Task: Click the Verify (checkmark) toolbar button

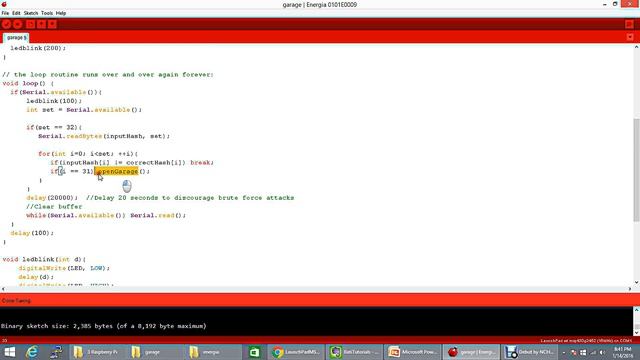Action: click(x=7, y=24)
